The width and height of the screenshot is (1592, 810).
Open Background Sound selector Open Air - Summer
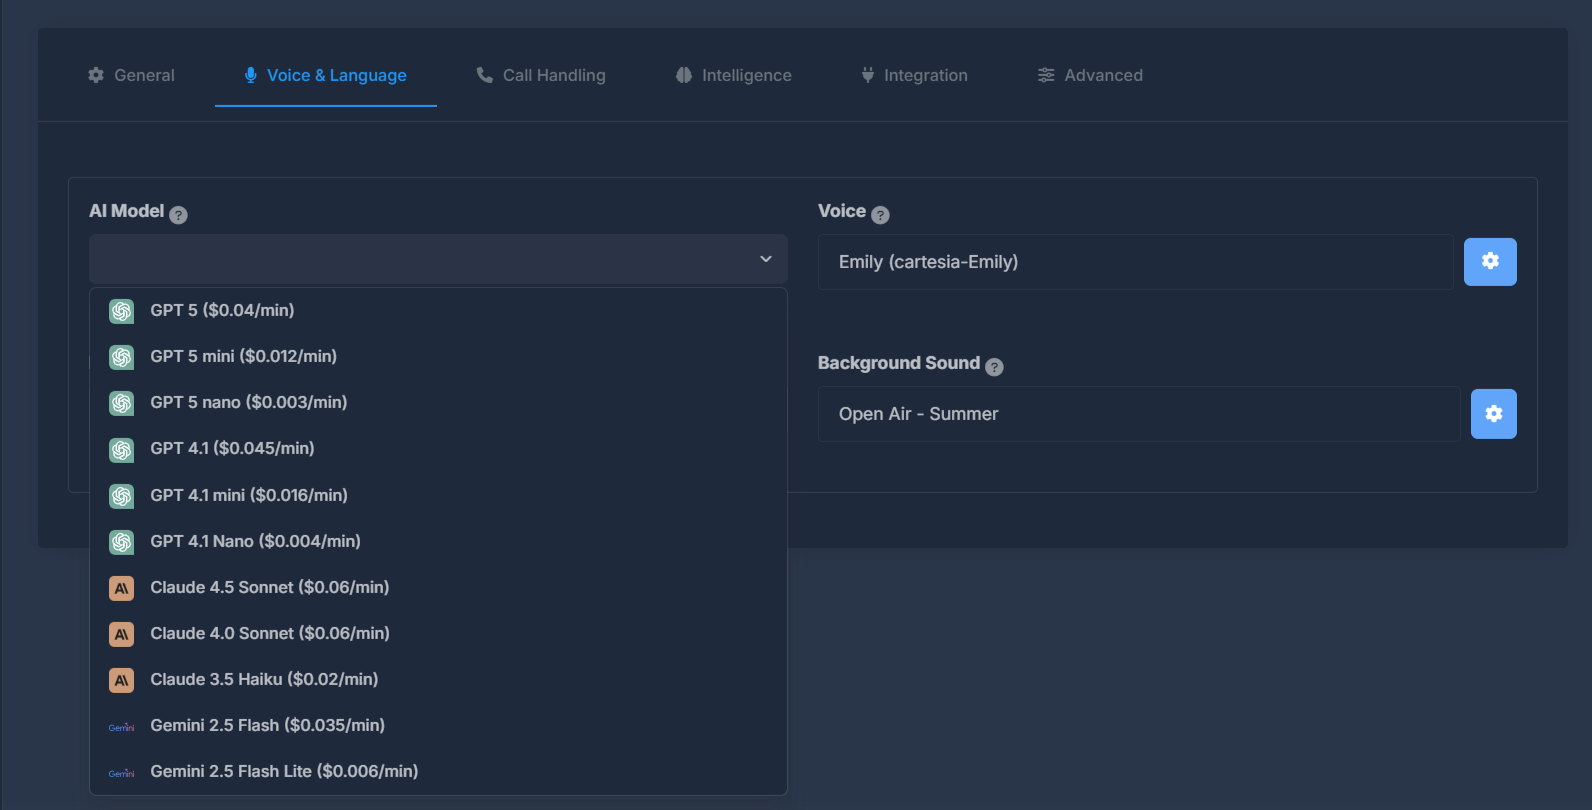click(x=1139, y=414)
